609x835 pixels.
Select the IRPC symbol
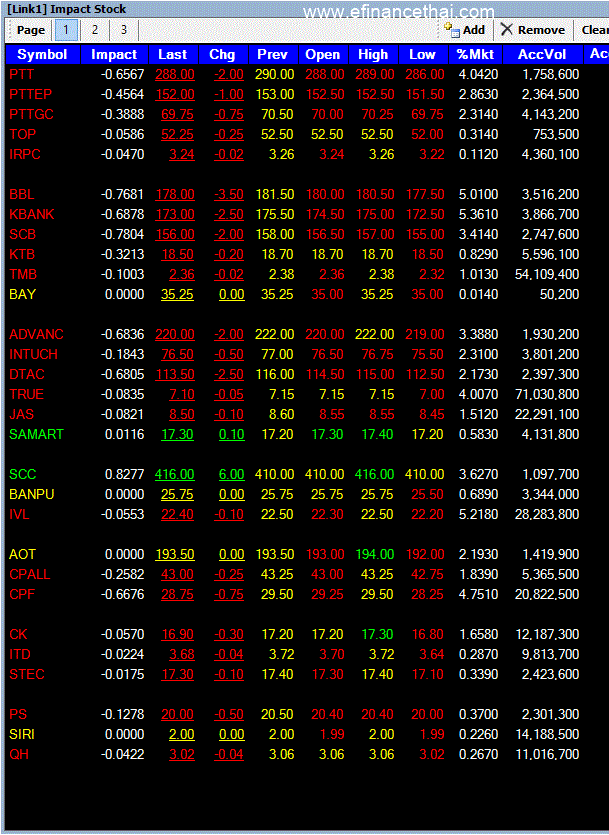pyautogui.click(x=24, y=154)
